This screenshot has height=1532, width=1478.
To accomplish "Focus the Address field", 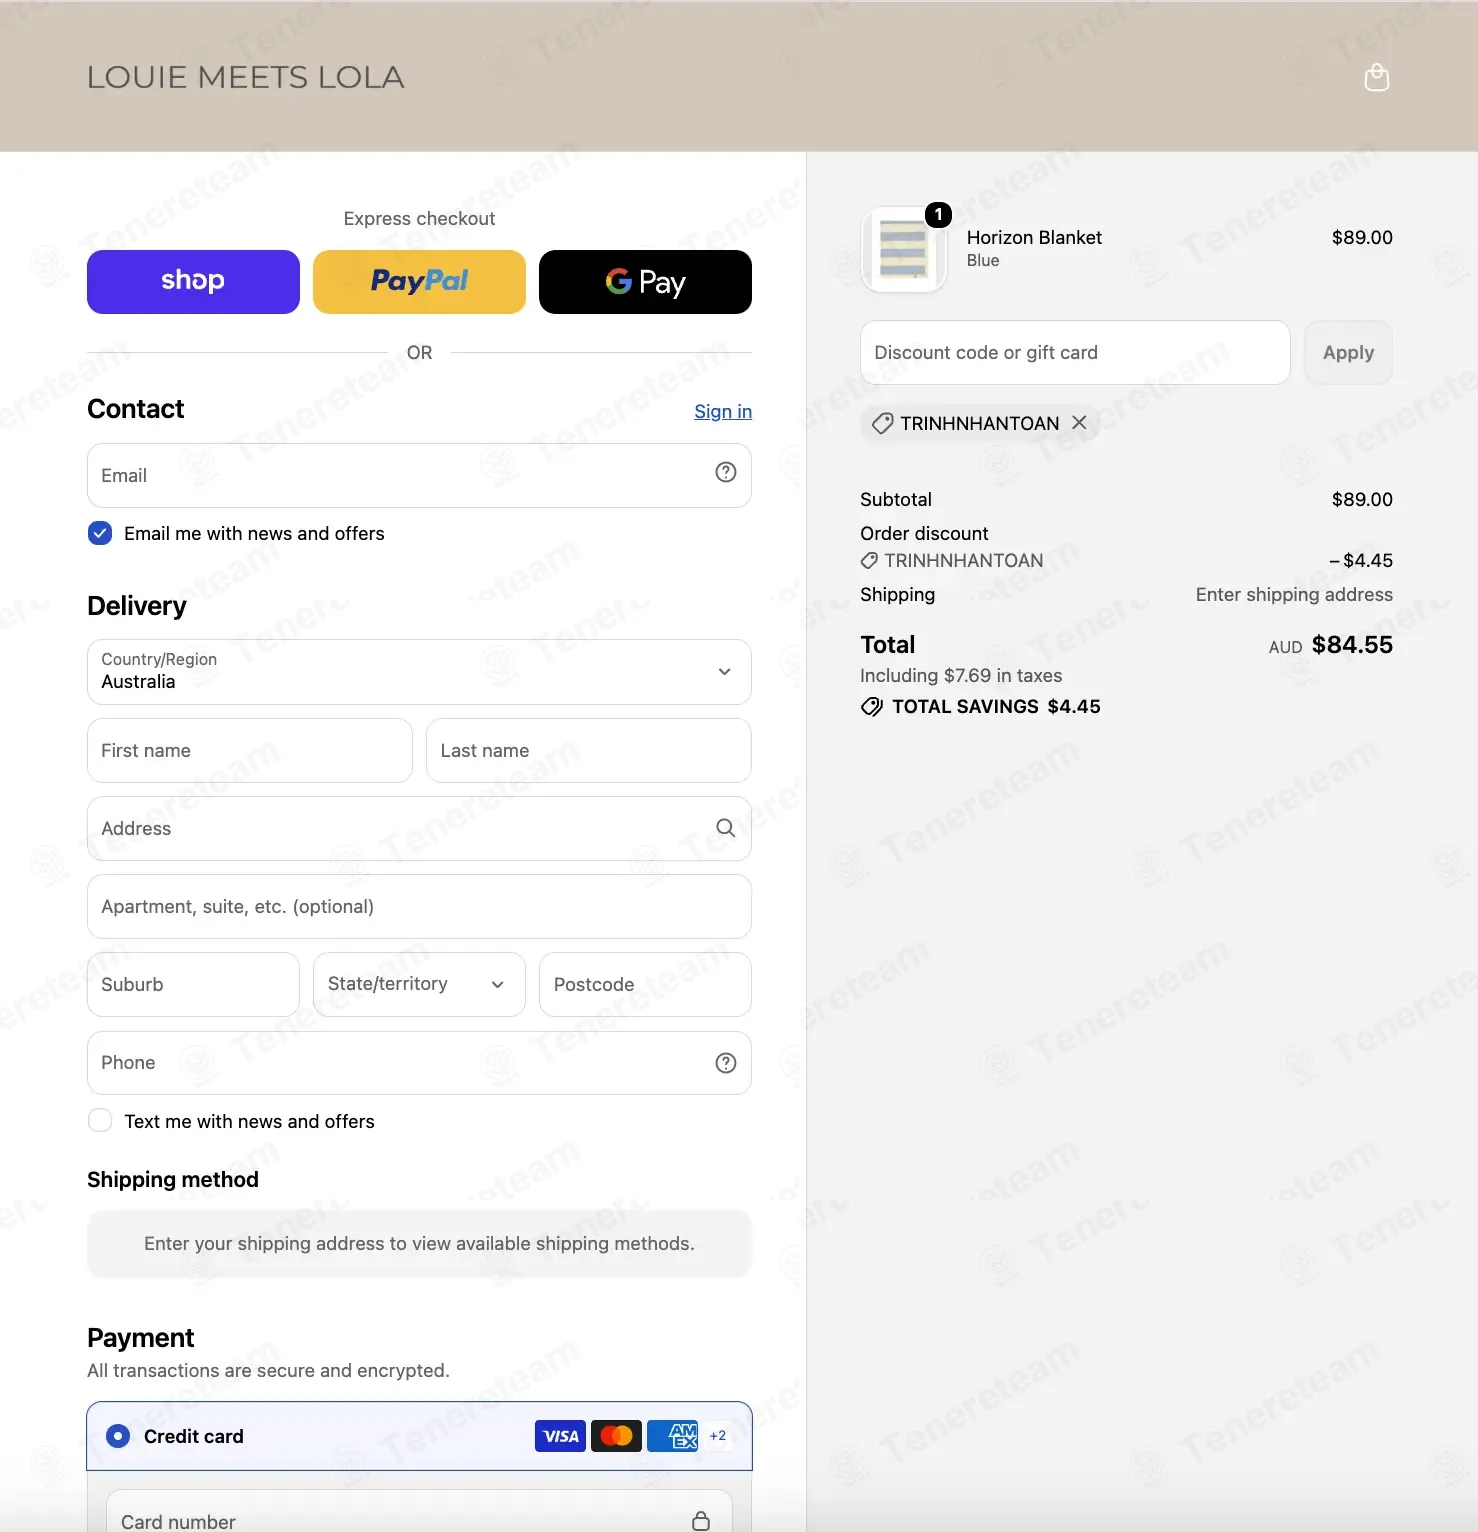I will (x=419, y=829).
